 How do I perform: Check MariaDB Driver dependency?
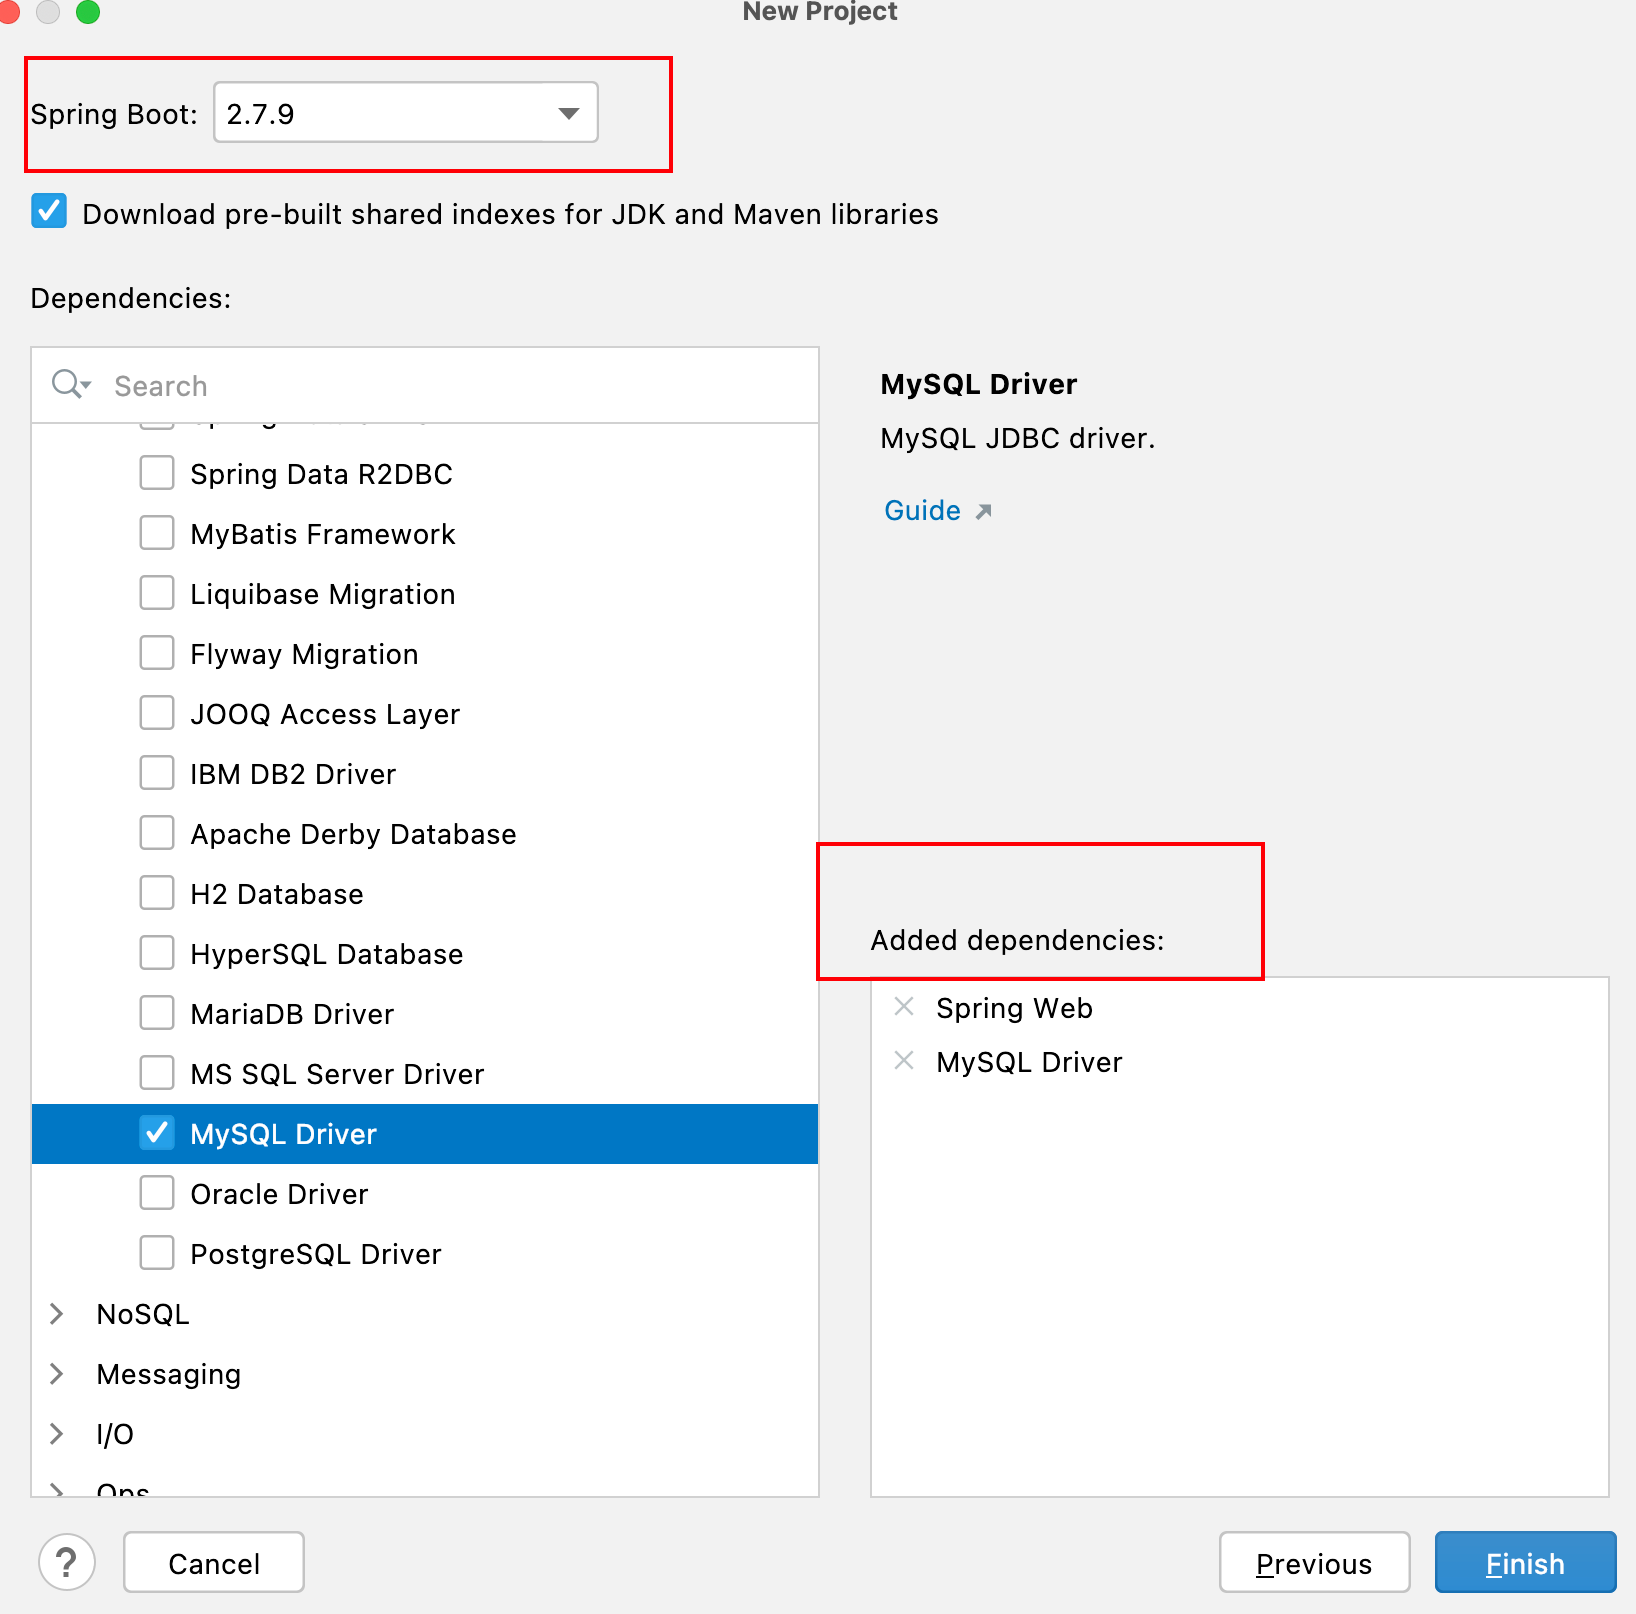coord(157,1013)
